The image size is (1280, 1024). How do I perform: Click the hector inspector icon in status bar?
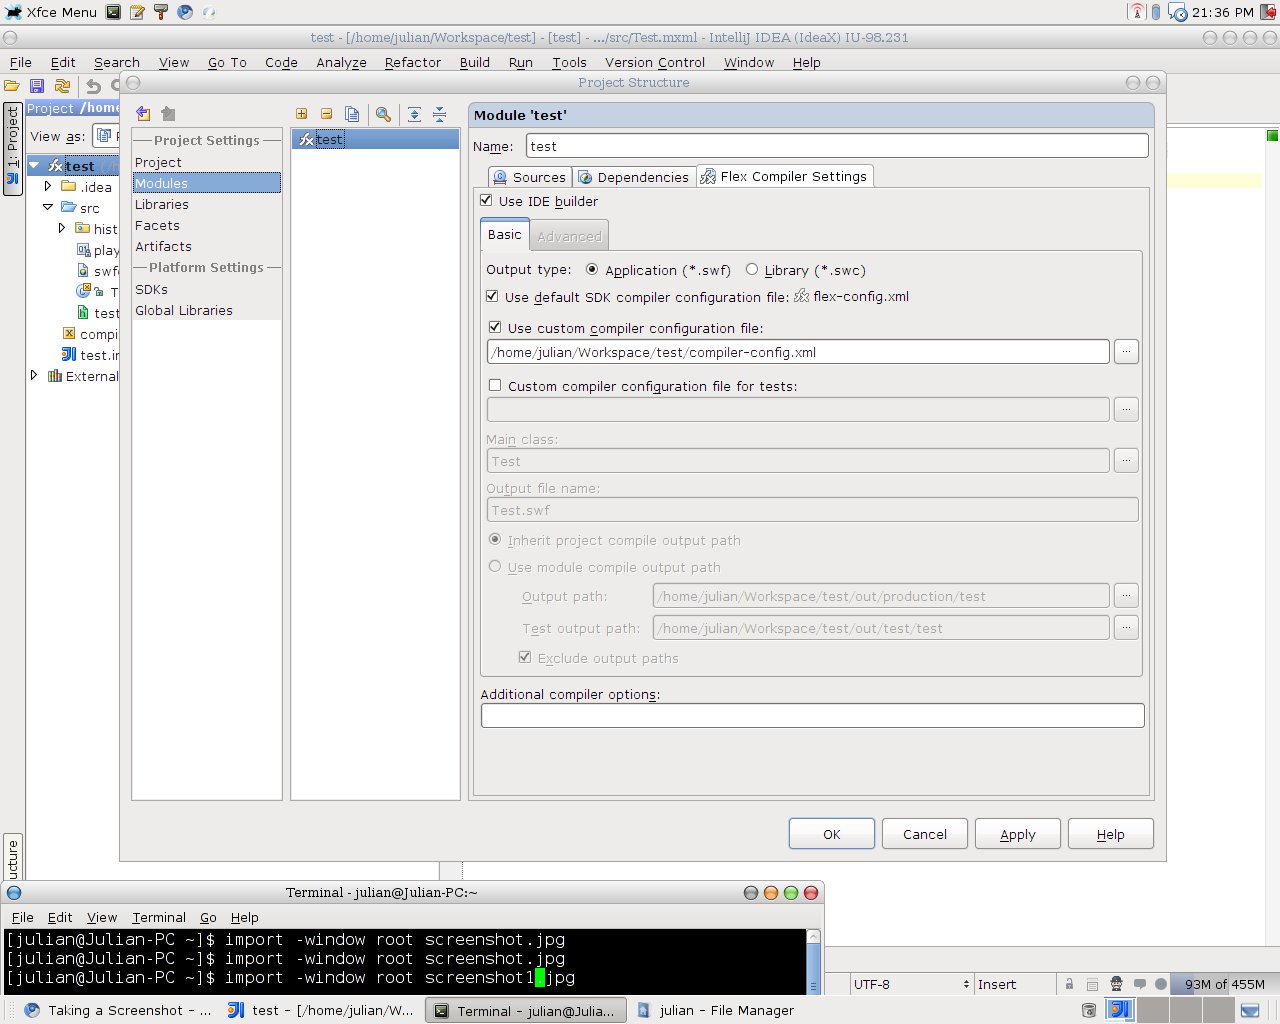(x=1116, y=984)
